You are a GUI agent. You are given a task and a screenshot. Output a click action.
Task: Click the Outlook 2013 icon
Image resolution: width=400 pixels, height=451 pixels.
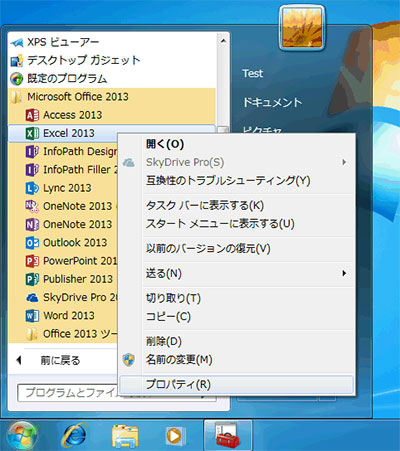point(32,243)
